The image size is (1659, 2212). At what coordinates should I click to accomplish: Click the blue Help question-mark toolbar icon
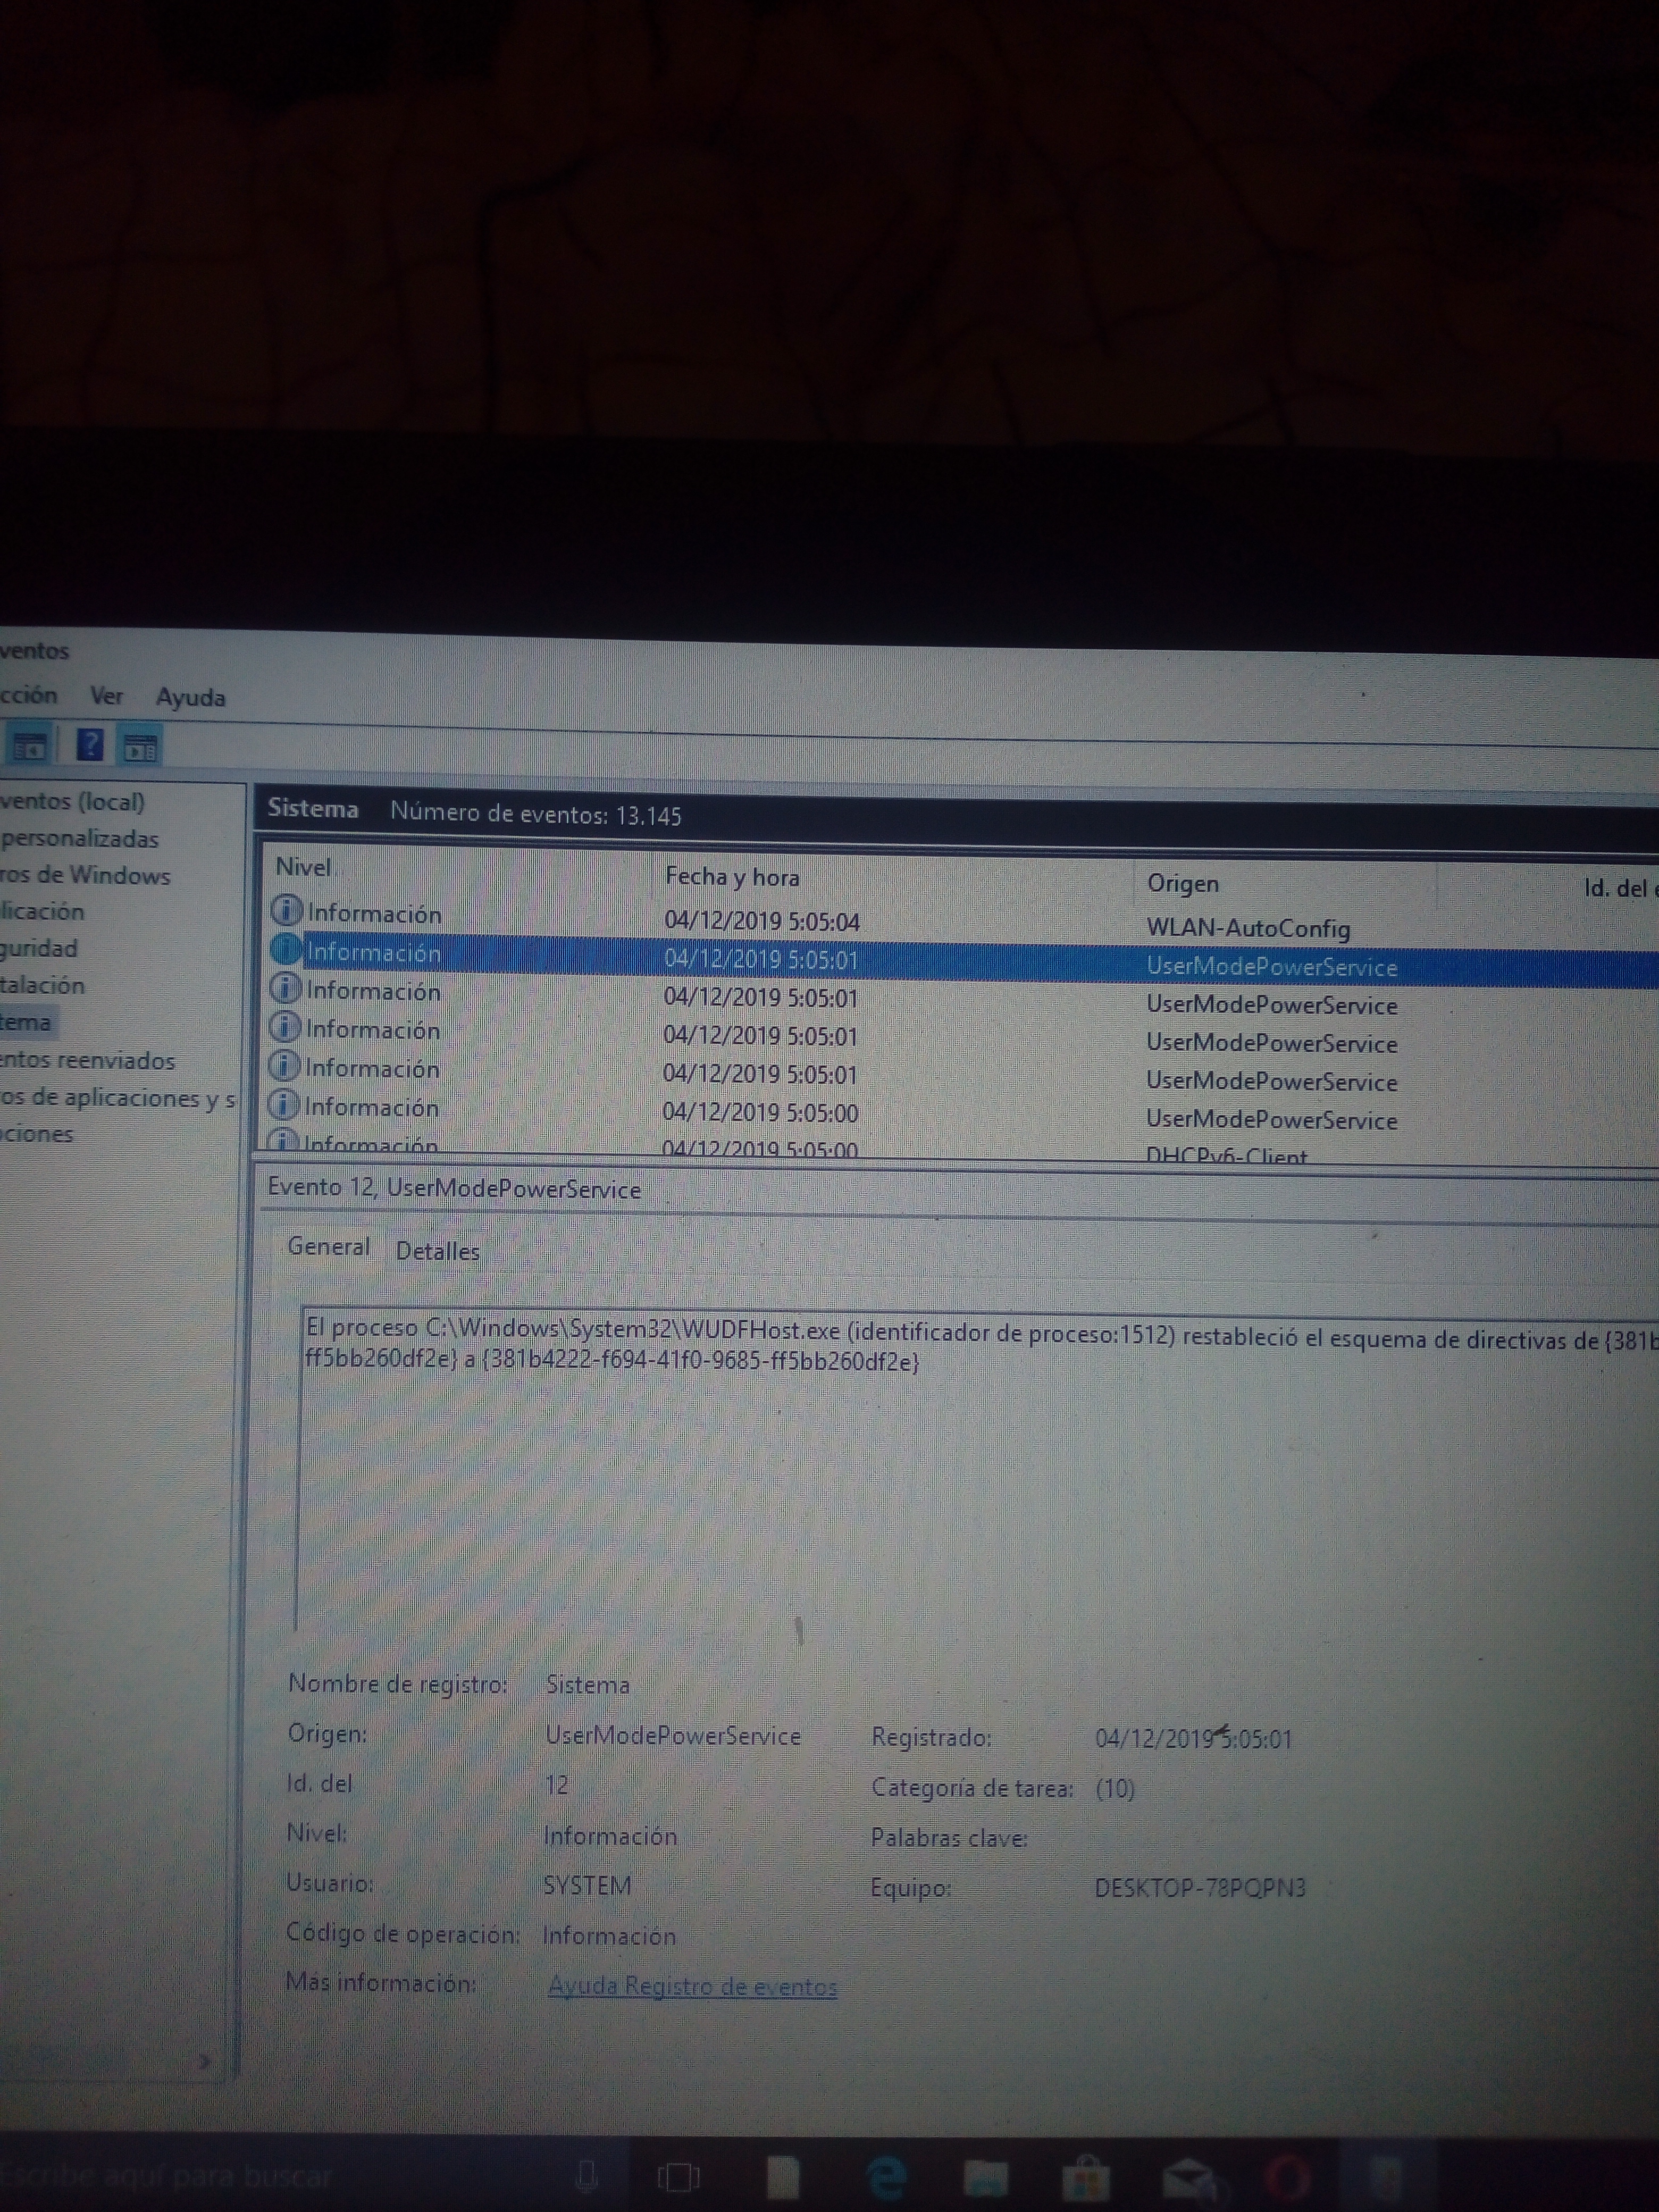pyautogui.click(x=90, y=745)
